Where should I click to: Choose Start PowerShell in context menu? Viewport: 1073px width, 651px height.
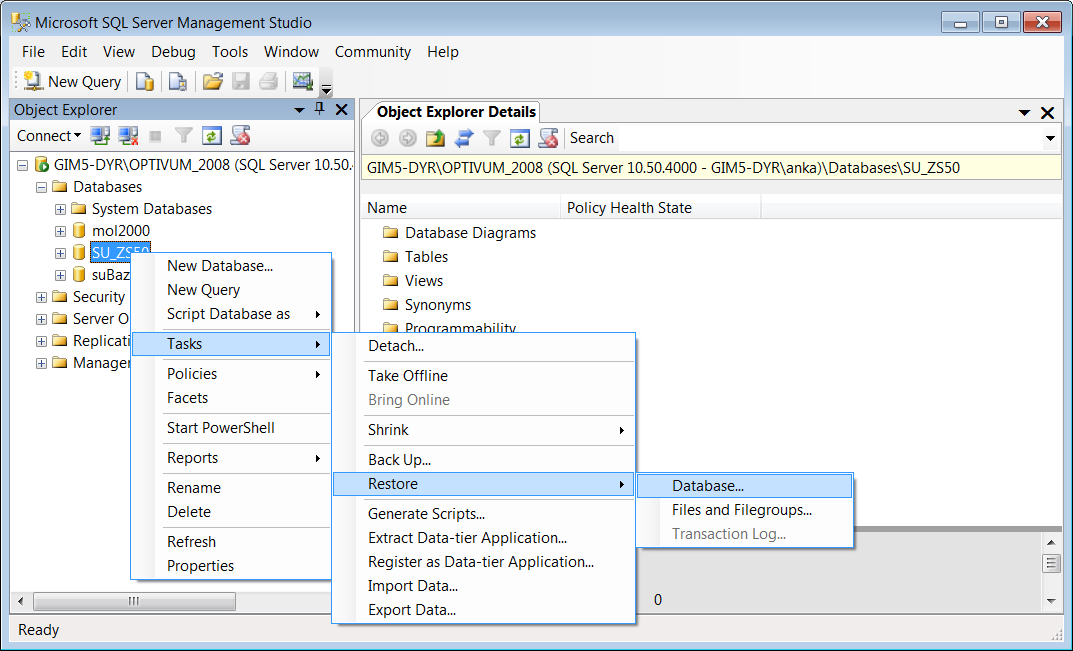pos(231,428)
